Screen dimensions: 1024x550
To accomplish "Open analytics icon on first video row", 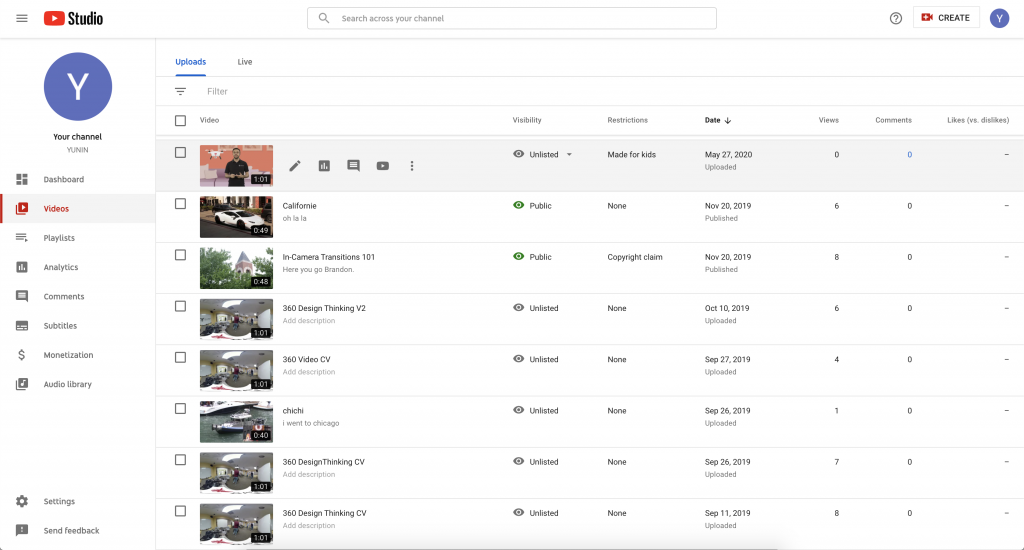I will click(x=324, y=166).
